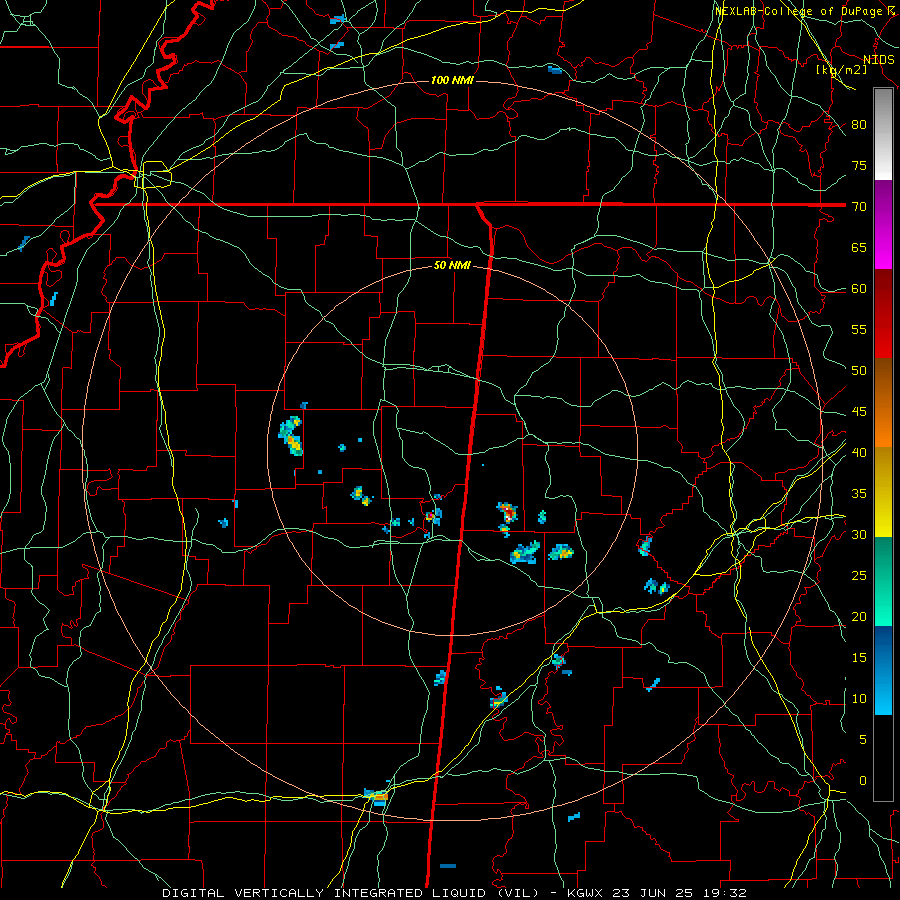Click the '100 NMI' range ring label
The height and width of the screenshot is (900, 900).
point(452,80)
